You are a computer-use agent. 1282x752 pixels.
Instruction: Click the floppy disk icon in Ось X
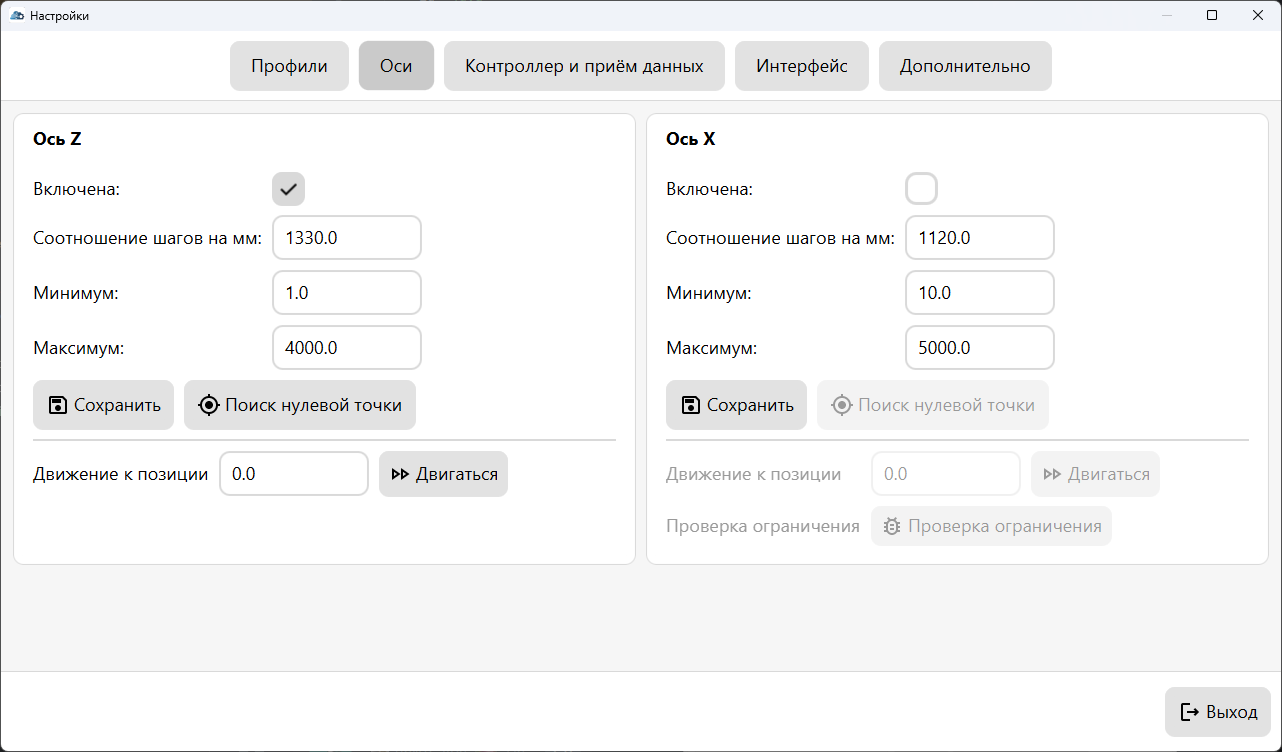click(x=691, y=405)
